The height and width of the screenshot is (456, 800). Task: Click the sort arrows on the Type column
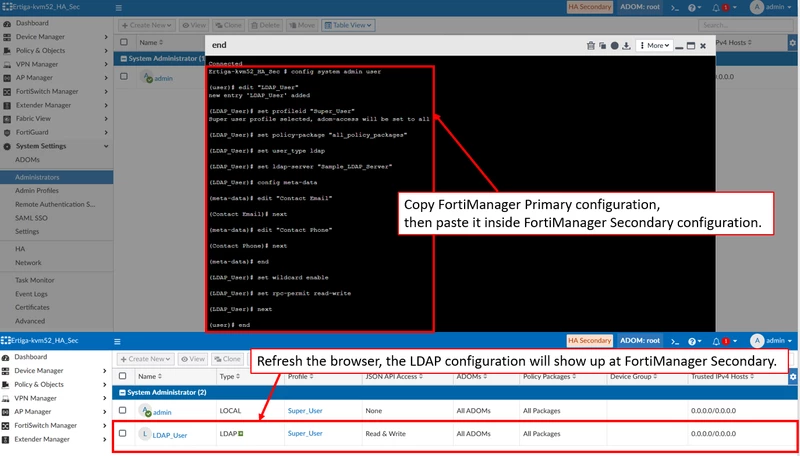point(237,376)
